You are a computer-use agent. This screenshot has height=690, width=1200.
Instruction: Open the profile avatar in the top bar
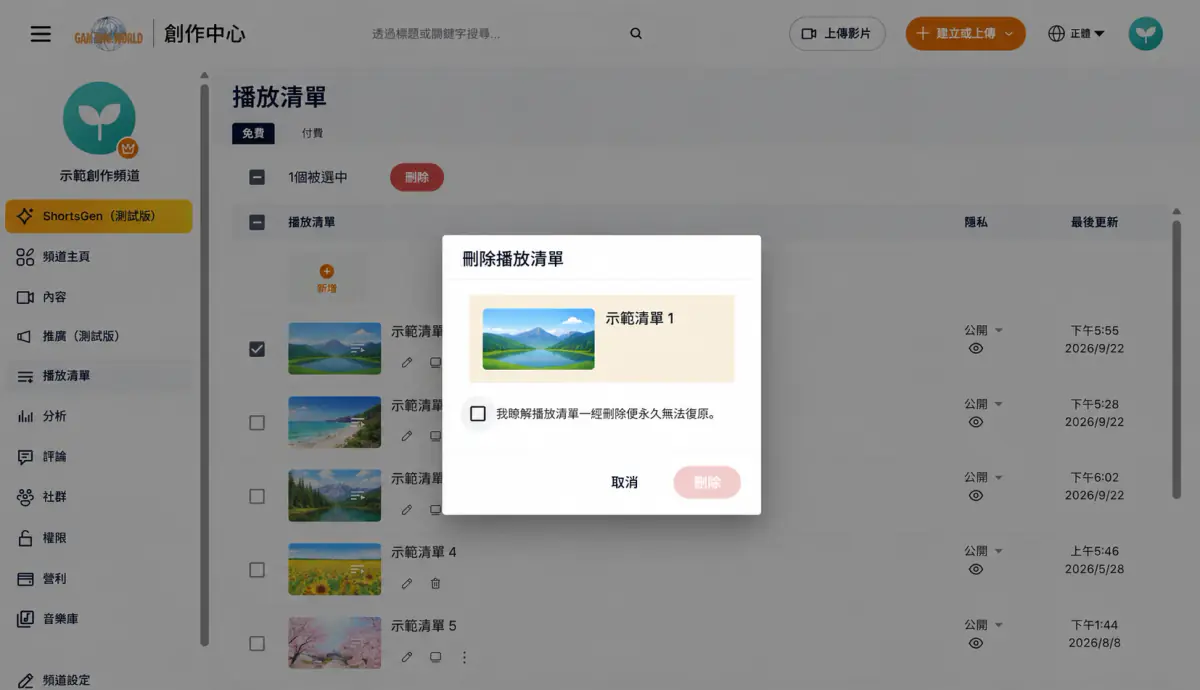[x=1145, y=33]
